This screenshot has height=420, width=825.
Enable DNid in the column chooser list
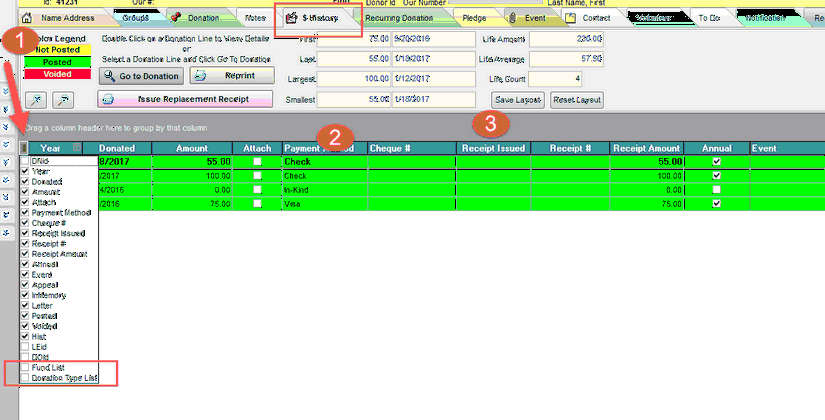25,161
